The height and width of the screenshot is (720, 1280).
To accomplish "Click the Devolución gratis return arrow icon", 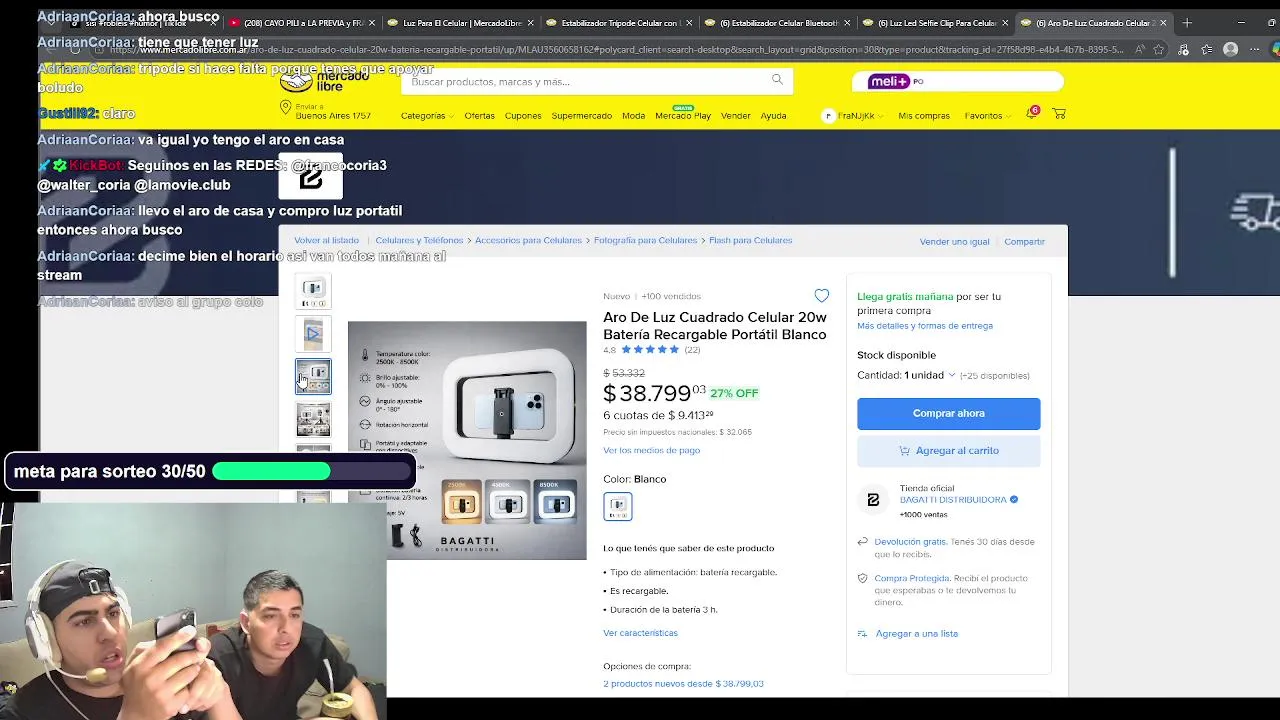I will click(x=862, y=542).
